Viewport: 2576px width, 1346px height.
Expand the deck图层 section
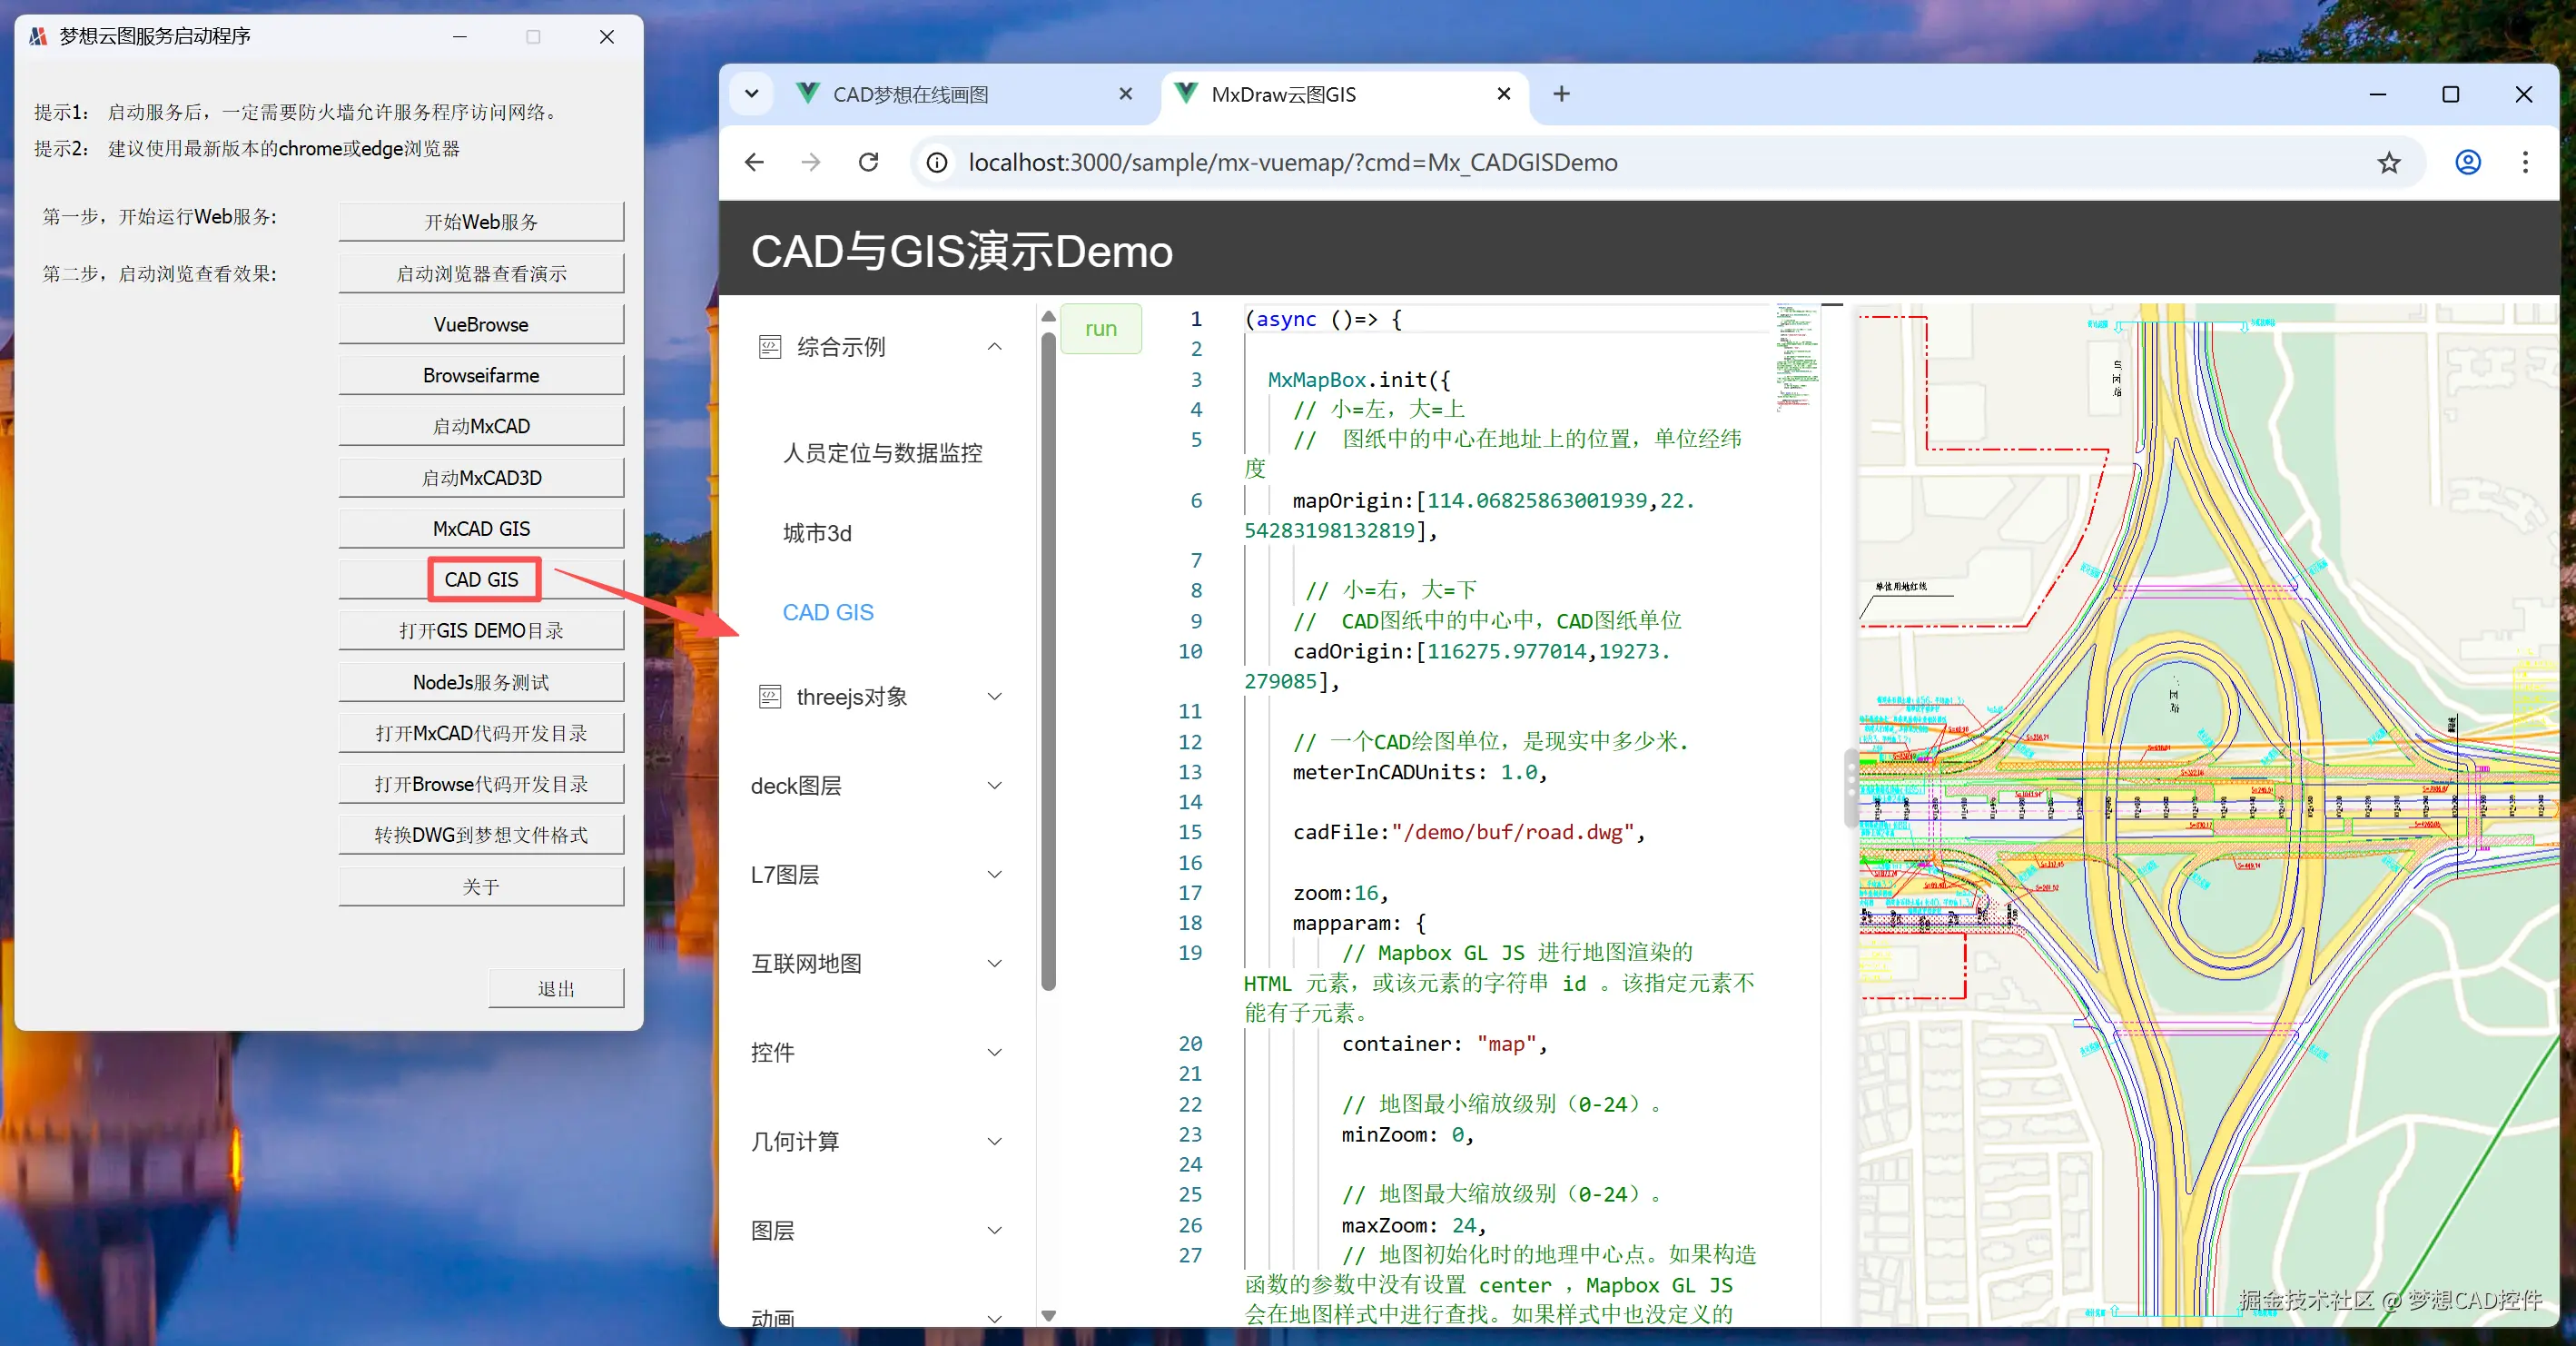point(994,786)
